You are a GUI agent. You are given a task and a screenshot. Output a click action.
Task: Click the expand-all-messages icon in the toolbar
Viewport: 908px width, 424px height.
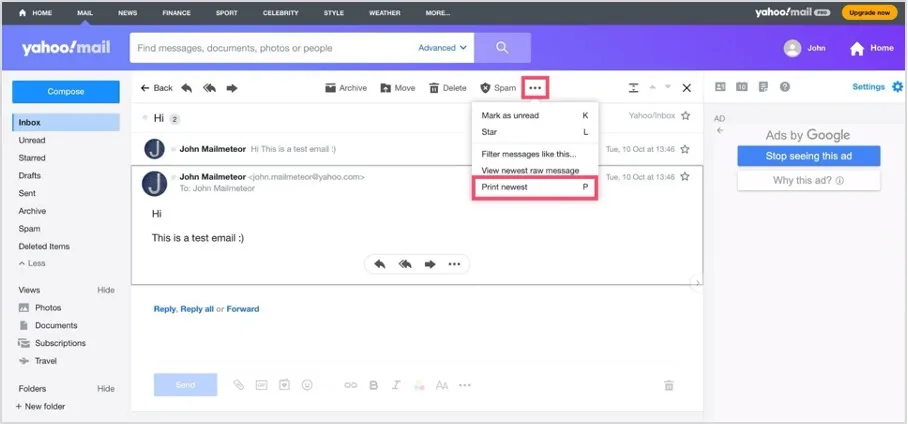point(634,88)
